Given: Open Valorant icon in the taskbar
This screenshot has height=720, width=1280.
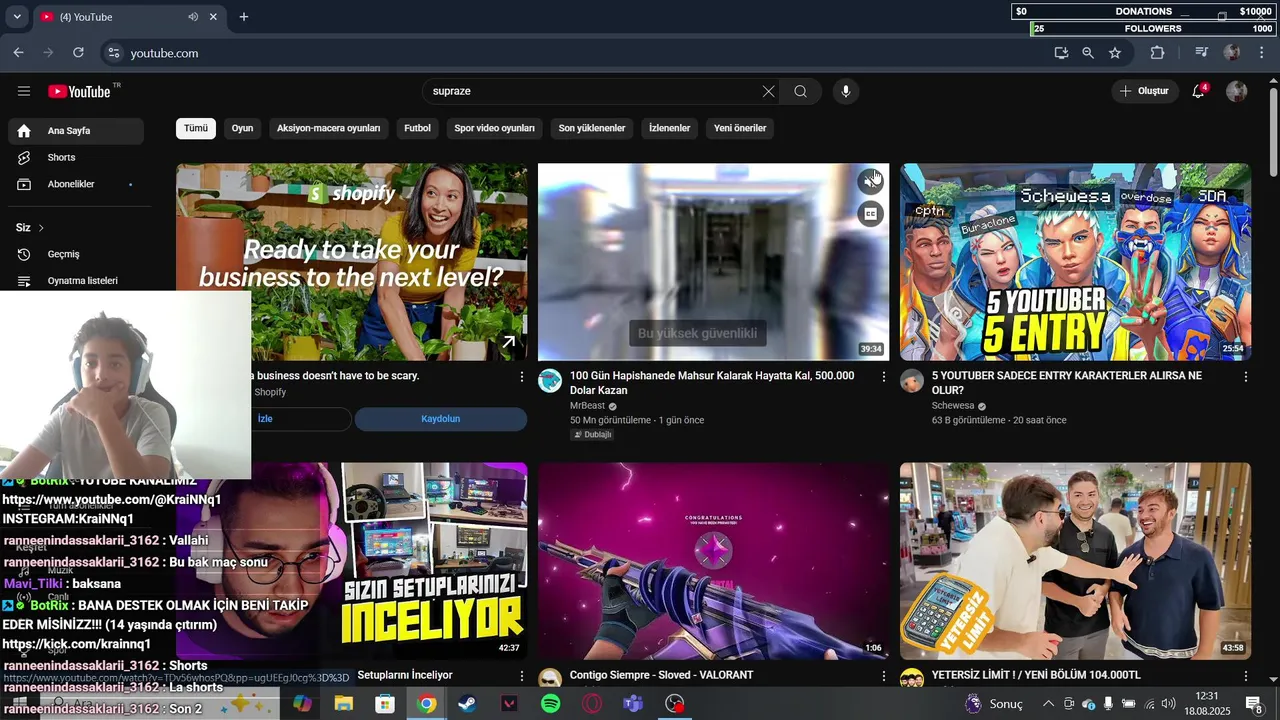Looking at the screenshot, I should click(x=509, y=704).
